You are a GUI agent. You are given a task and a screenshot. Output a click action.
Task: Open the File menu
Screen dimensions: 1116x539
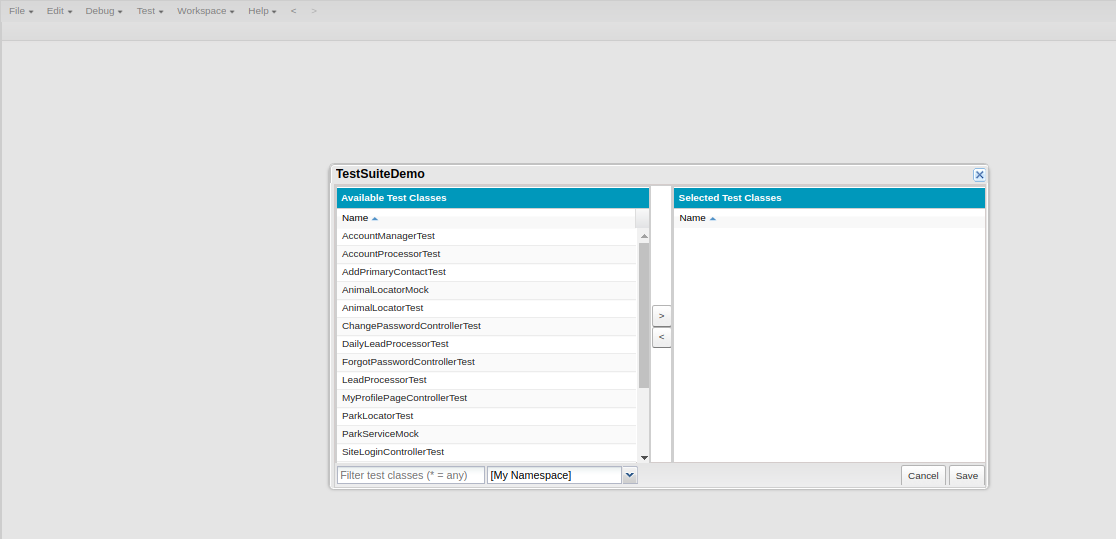click(x=21, y=11)
